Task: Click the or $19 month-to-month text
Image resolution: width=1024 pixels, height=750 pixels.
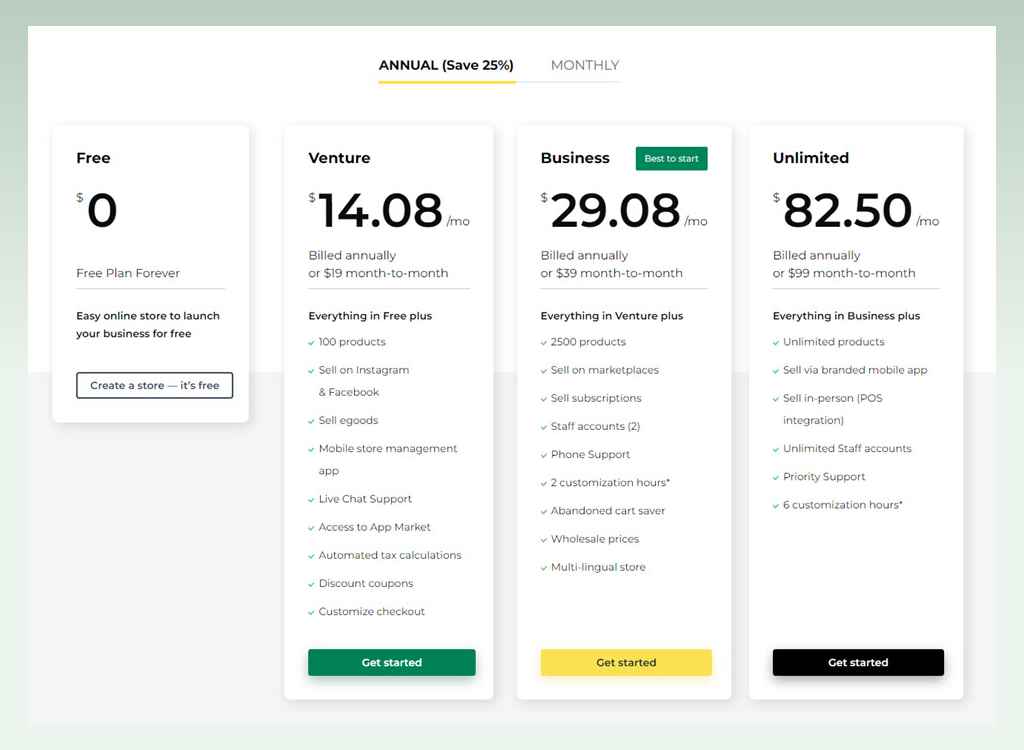Action: pos(378,273)
